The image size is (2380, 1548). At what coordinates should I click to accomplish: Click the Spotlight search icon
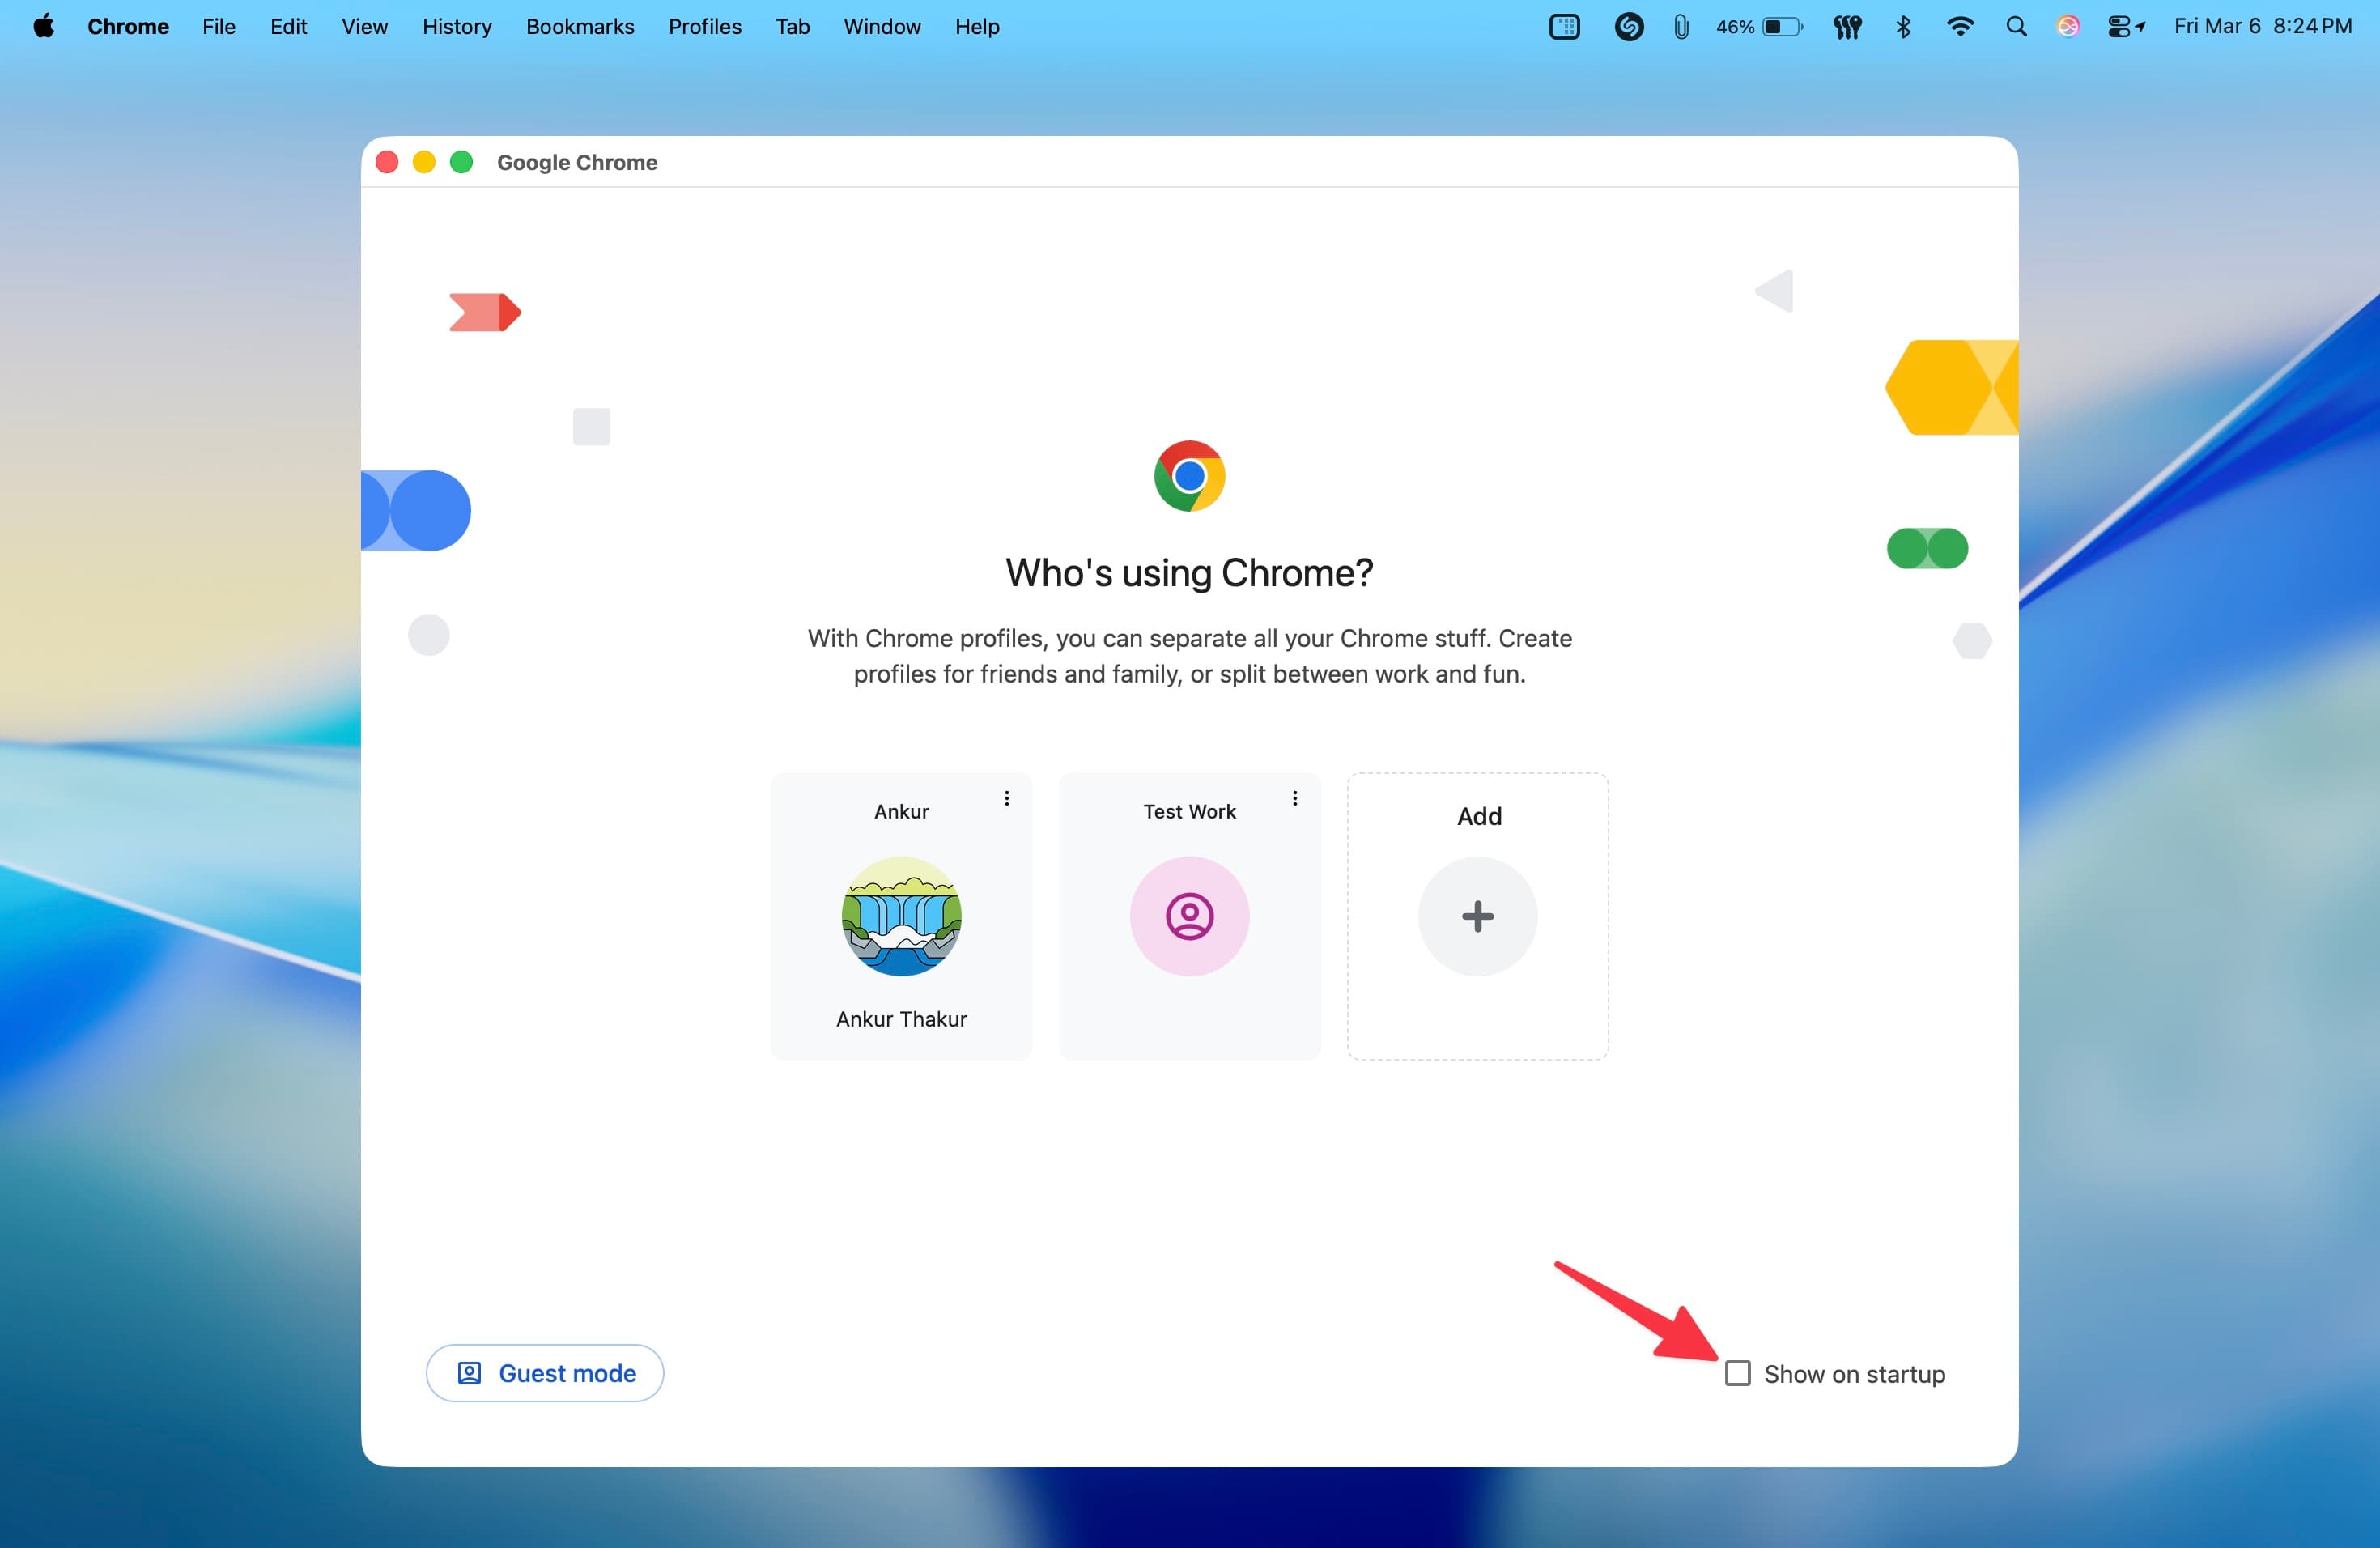[x=2016, y=27]
